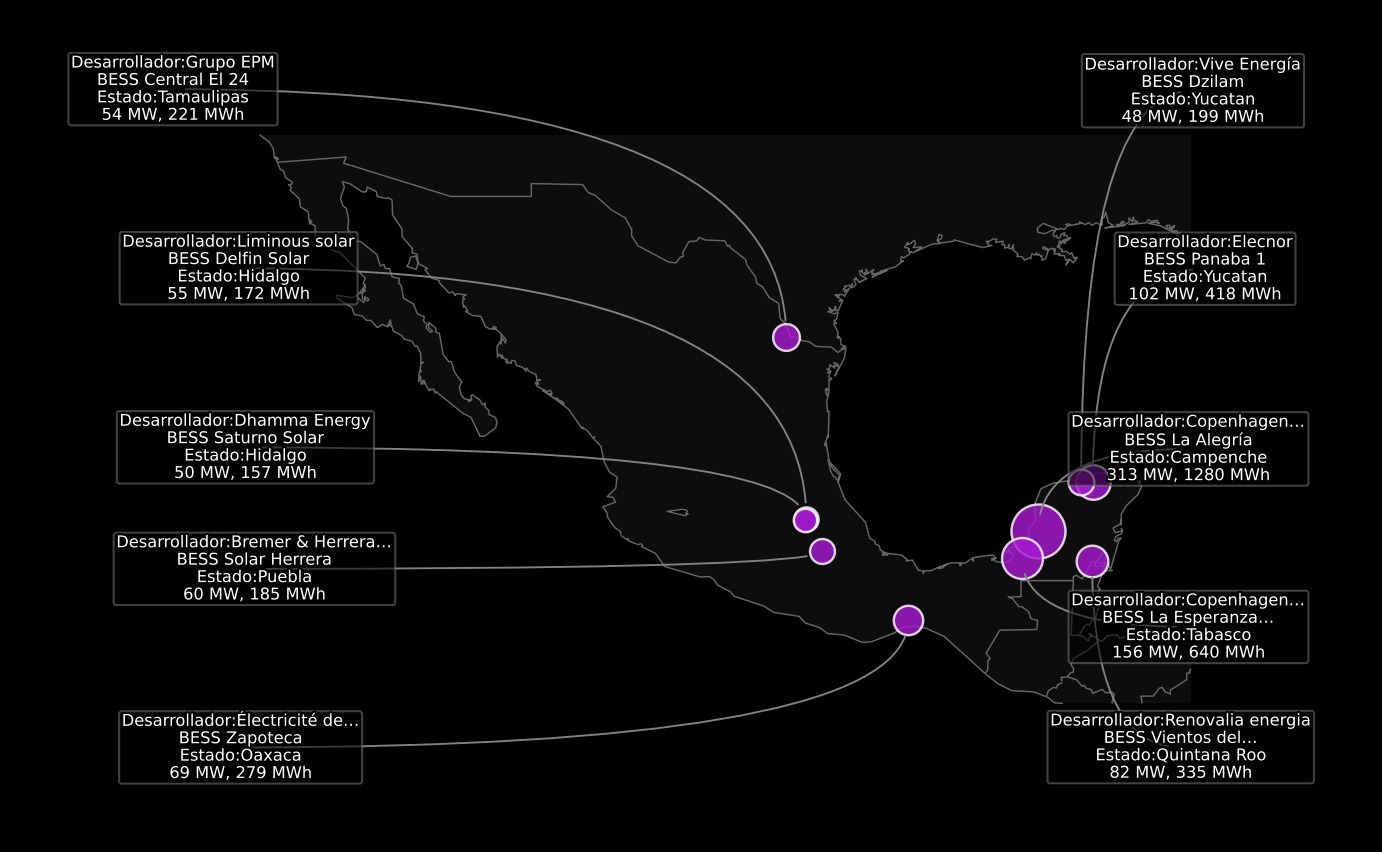1382x852 pixels.
Task: Click the "313 MW, 1280 MWh" value
Action: point(1188,474)
